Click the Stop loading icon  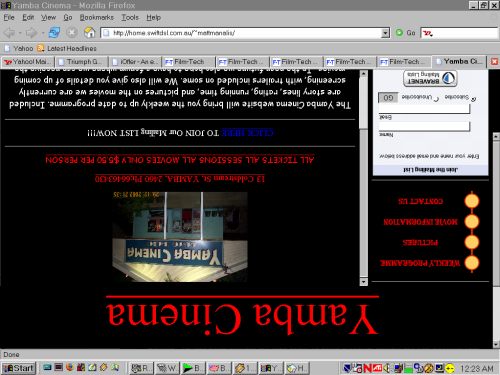71,33
